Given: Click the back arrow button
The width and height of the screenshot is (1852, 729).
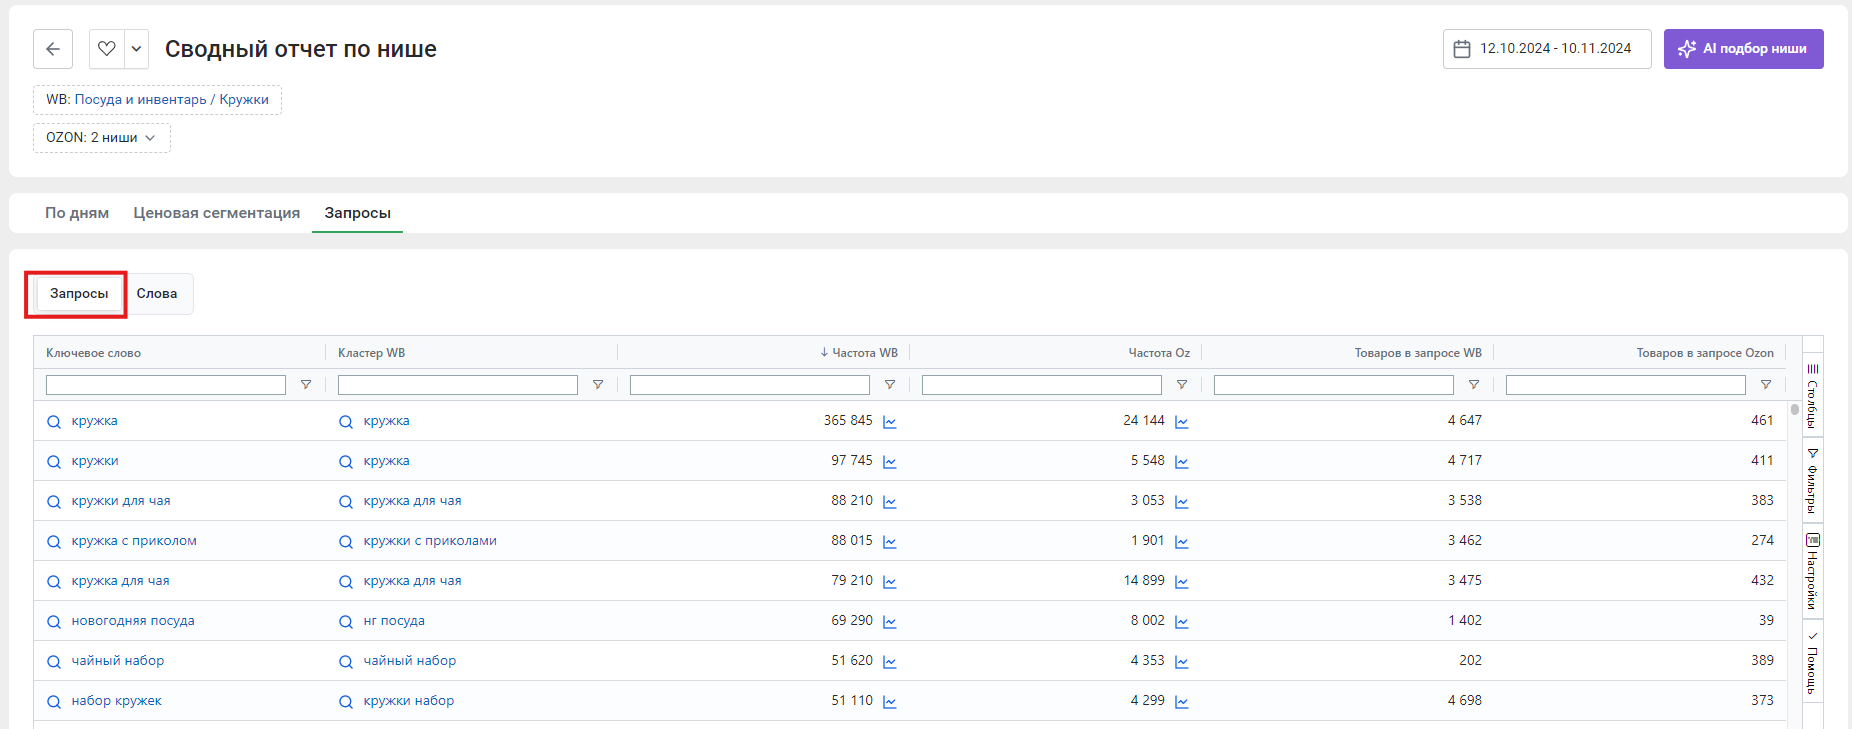Looking at the screenshot, I should (x=53, y=49).
